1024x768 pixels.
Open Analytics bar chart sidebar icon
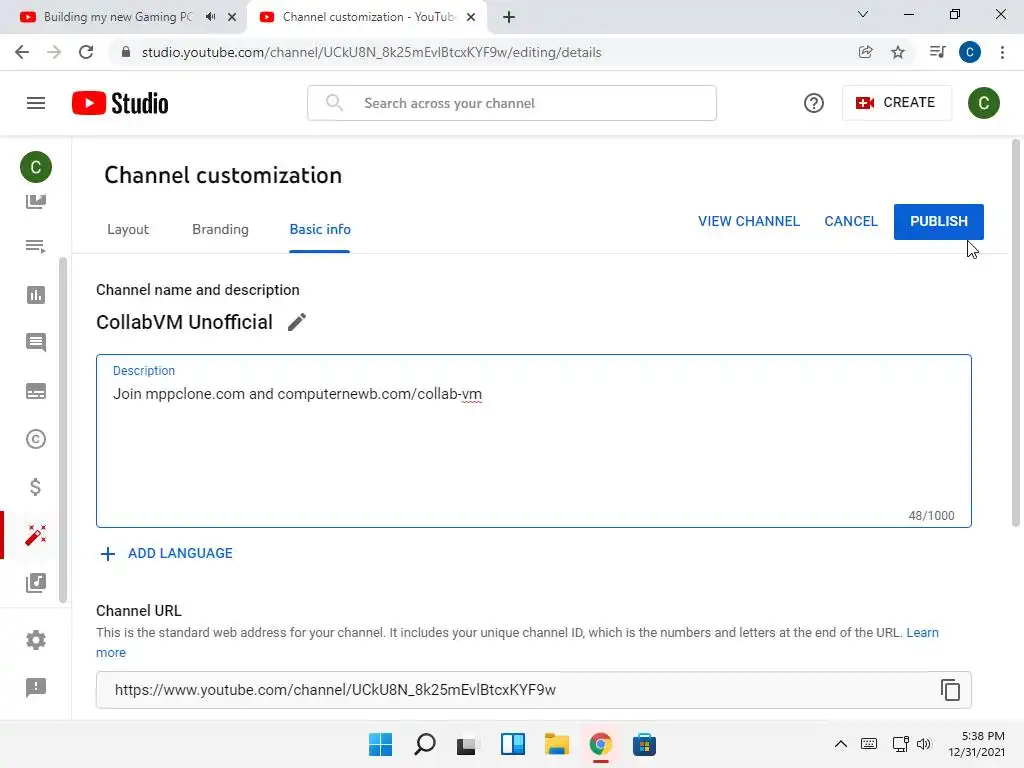click(x=36, y=295)
